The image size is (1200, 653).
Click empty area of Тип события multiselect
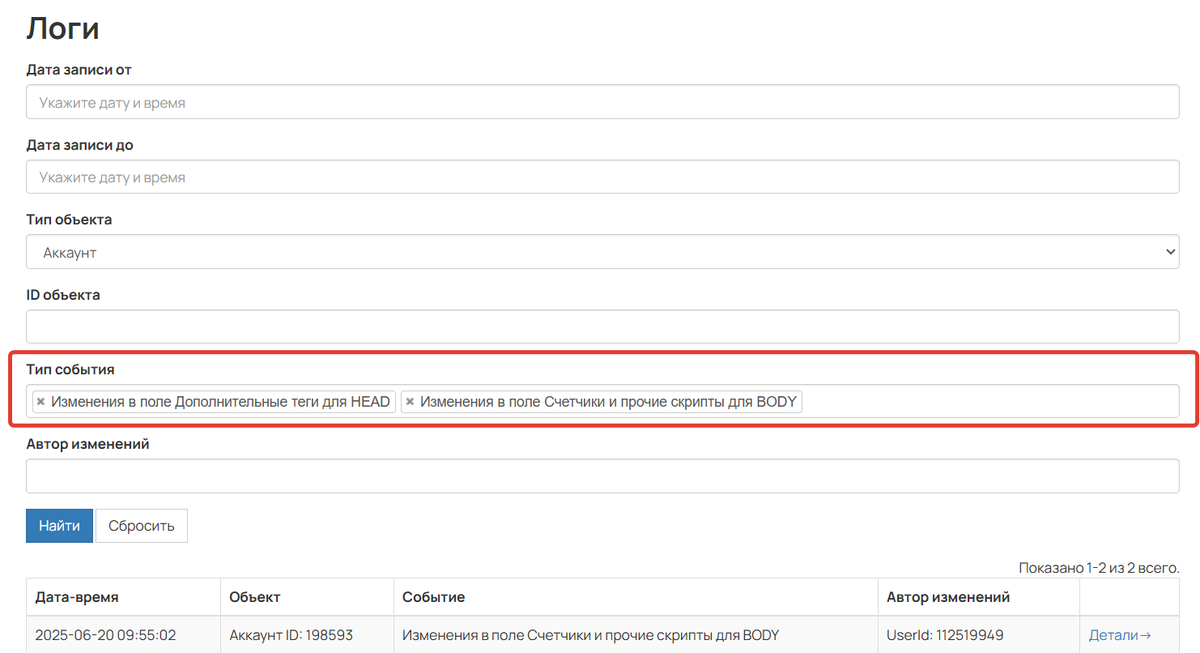(x=990, y=402)
